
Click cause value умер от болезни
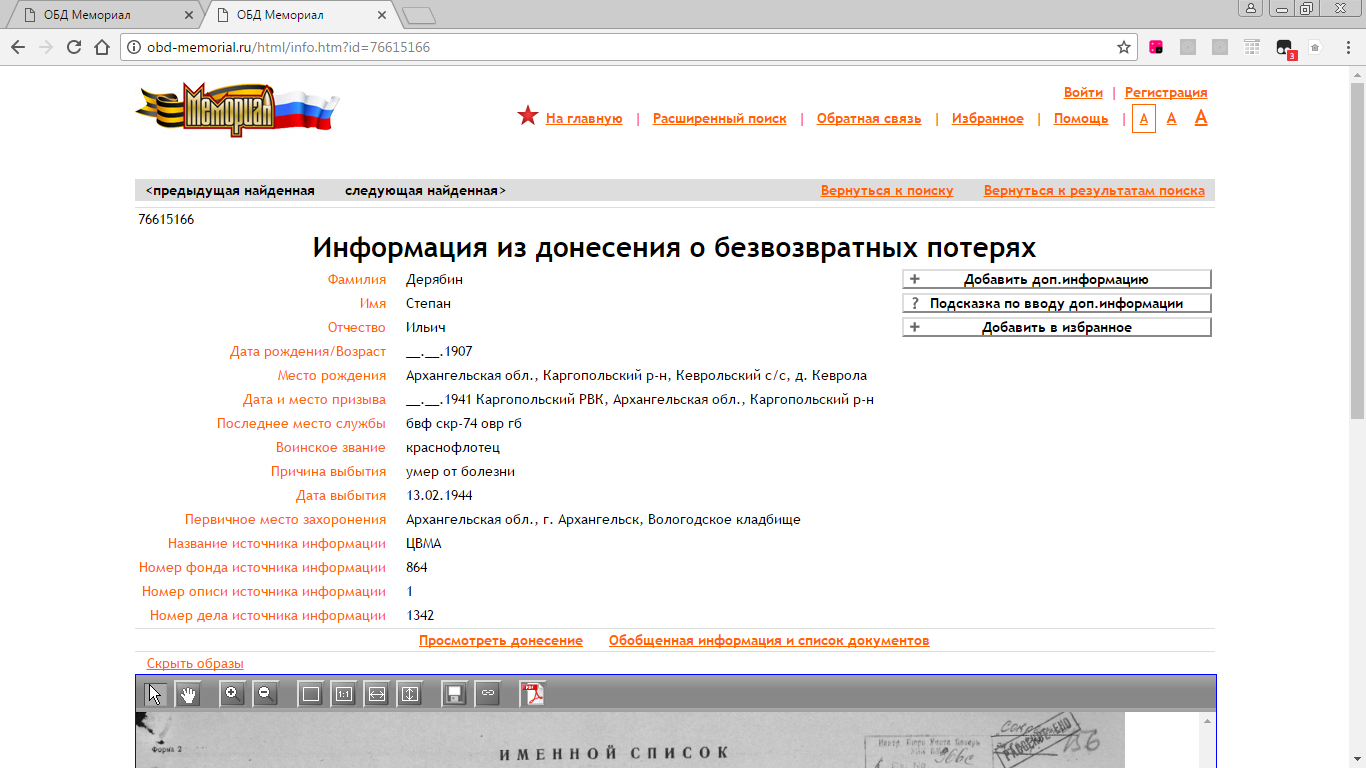[461, 471]
